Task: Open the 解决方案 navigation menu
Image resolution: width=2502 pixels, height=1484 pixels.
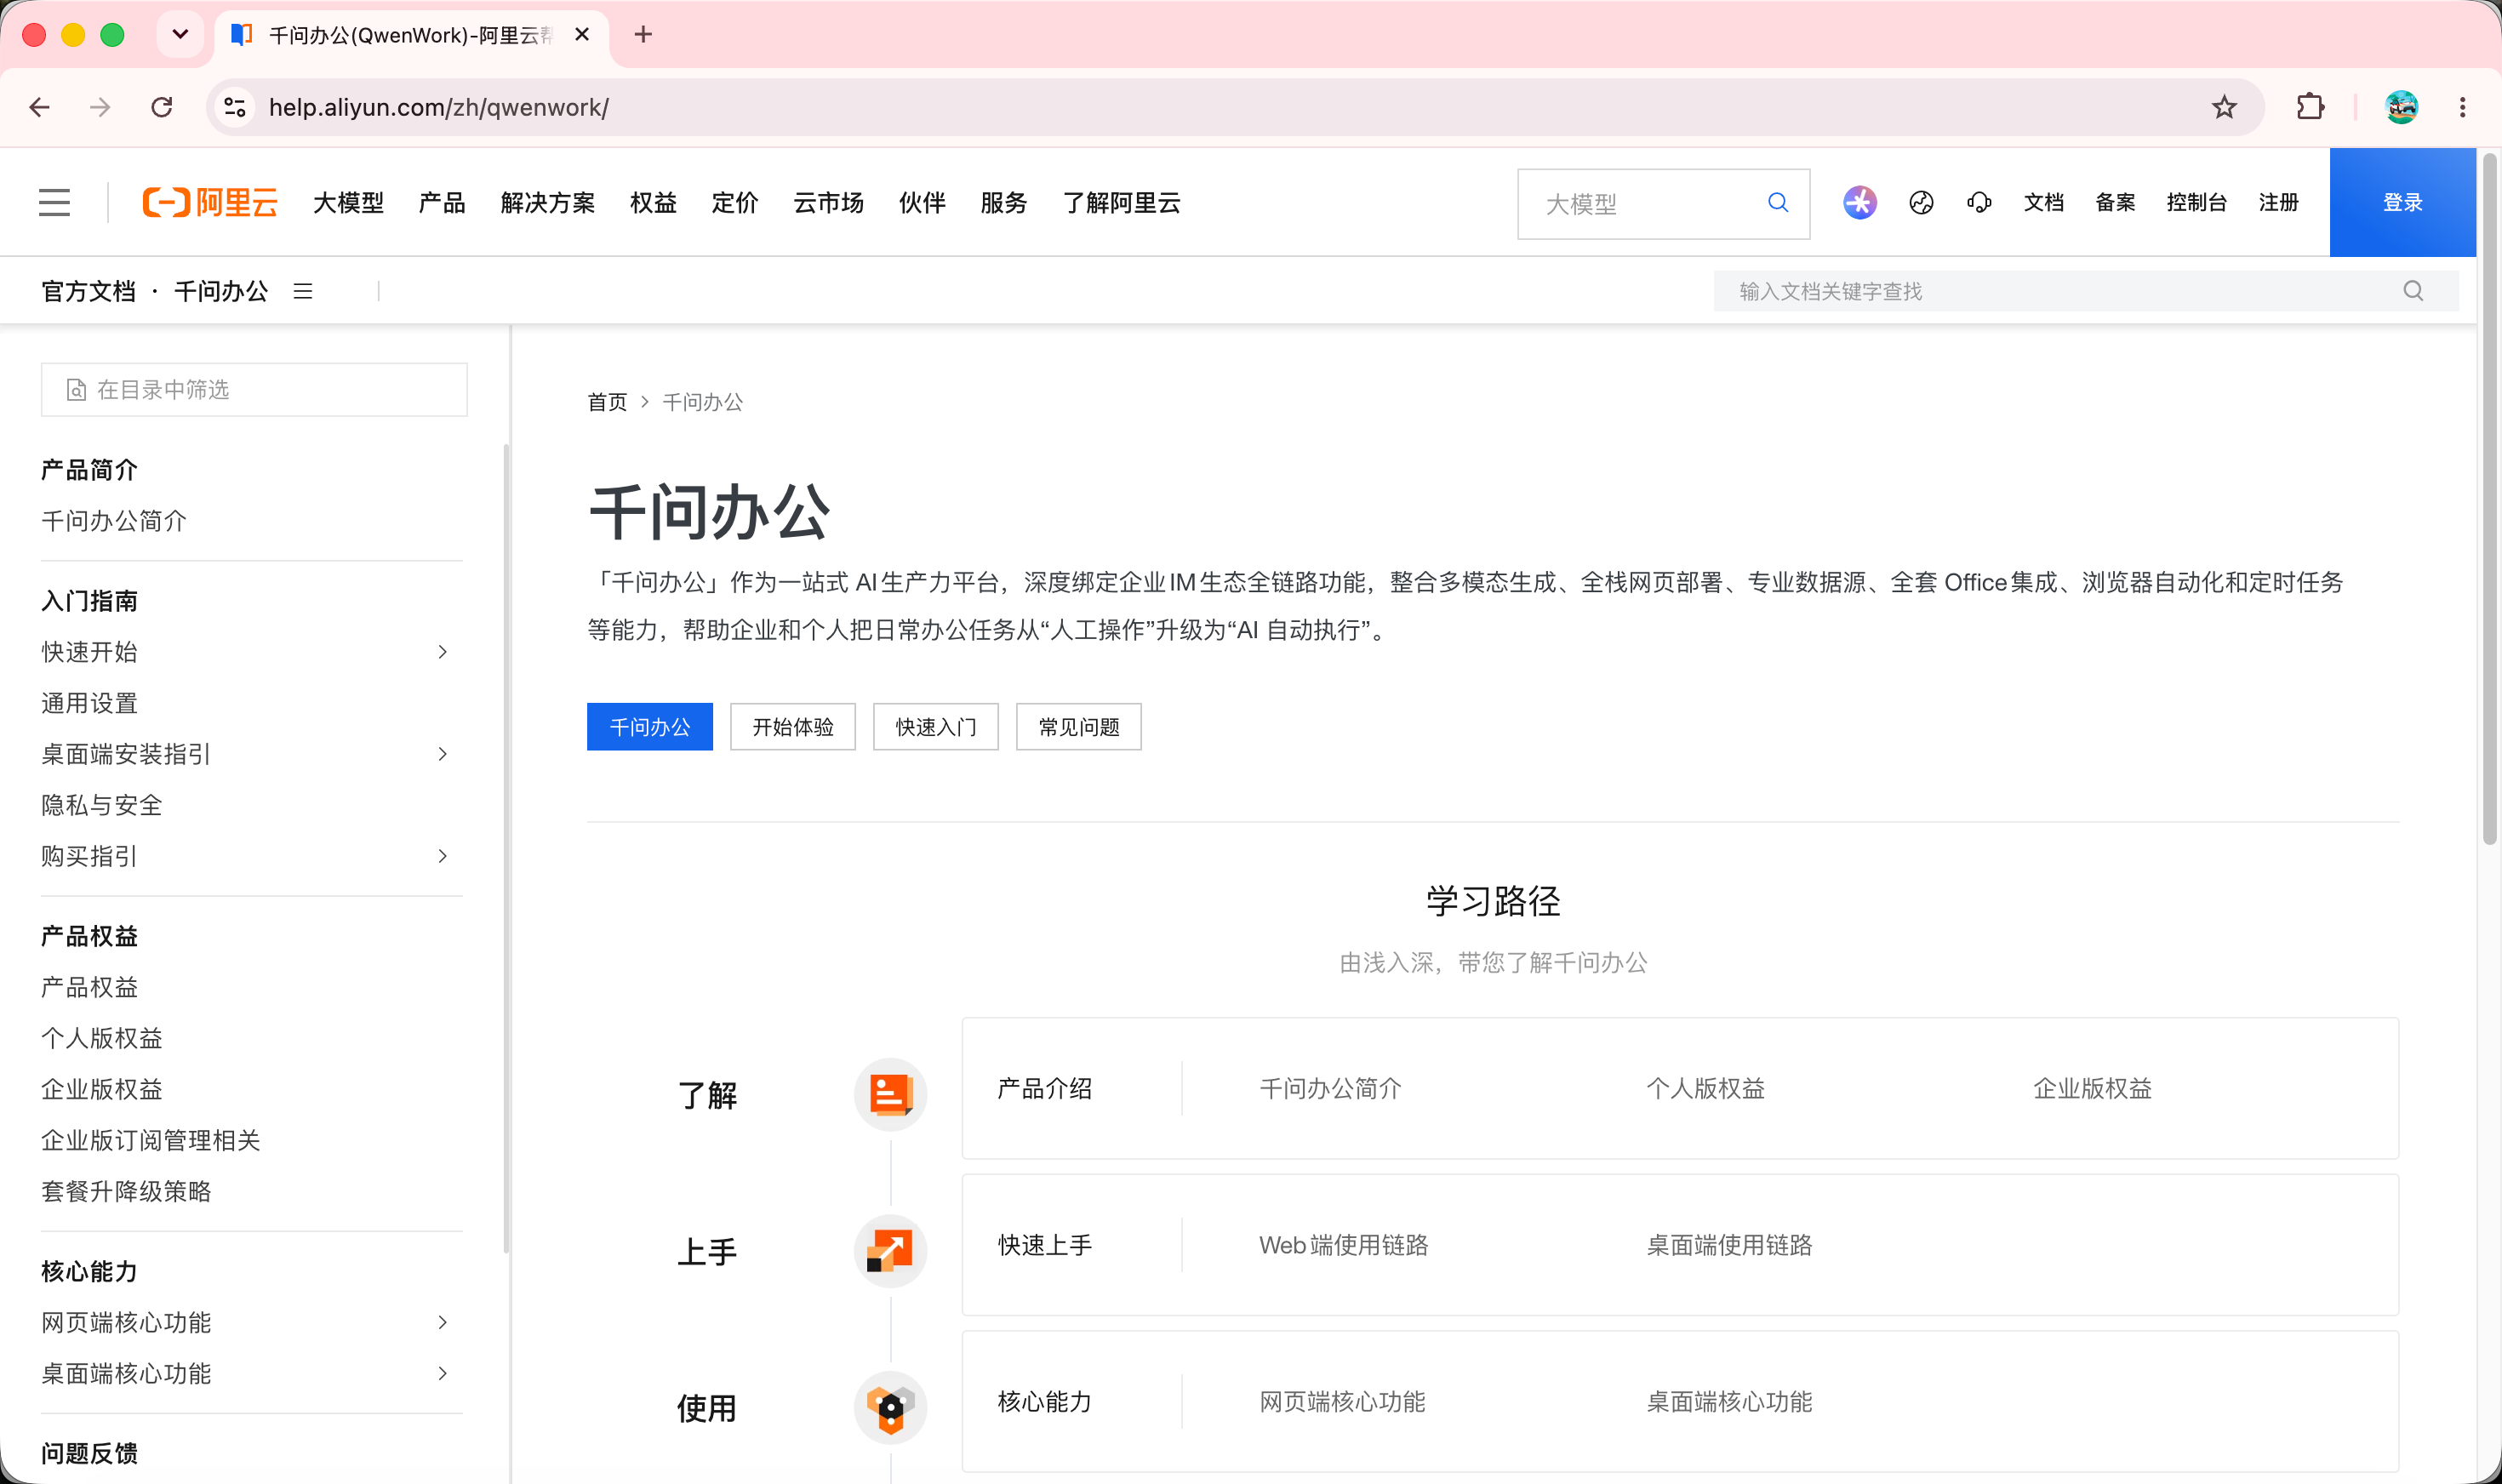Action: (548, 203)
